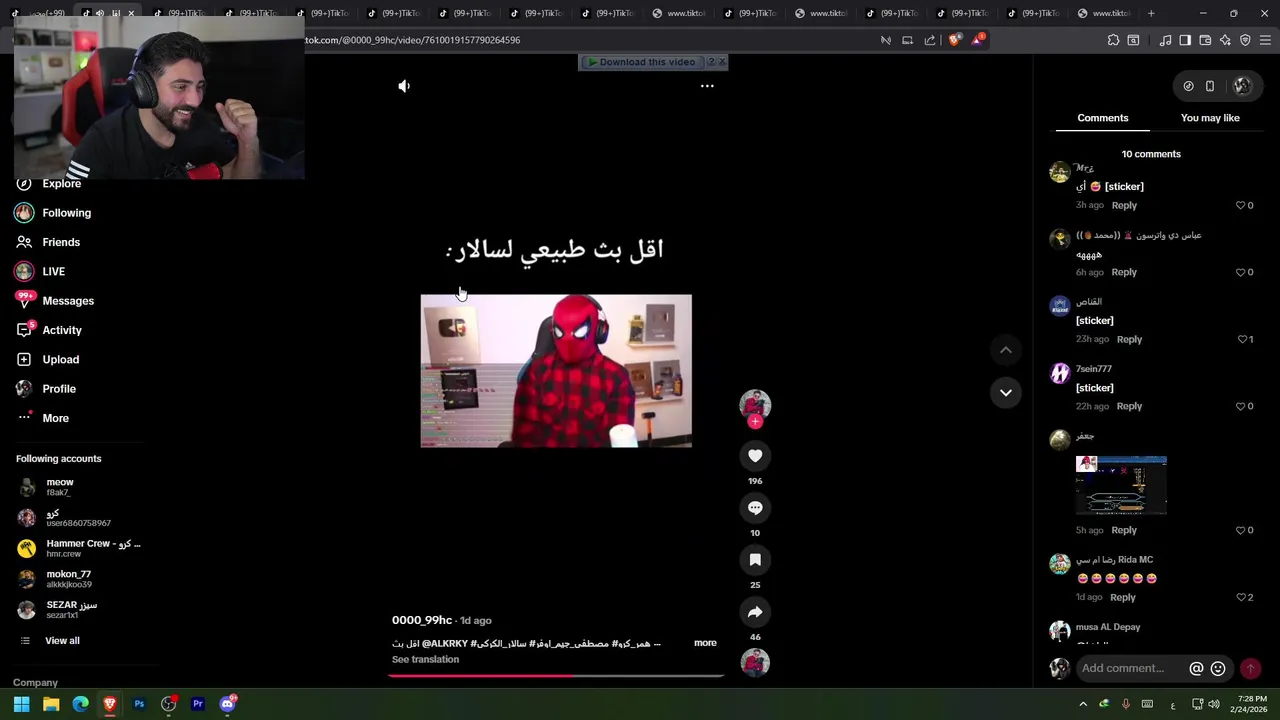
Task: Open the image attached in جعفر comment
Action: (x=1121, y=485)
